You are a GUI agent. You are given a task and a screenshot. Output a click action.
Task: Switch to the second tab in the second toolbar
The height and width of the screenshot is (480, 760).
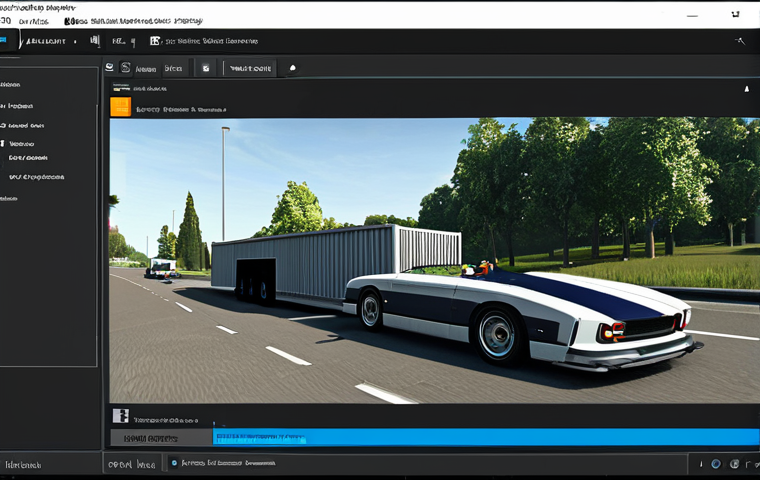pyautogui.click(x=174, y=68)
